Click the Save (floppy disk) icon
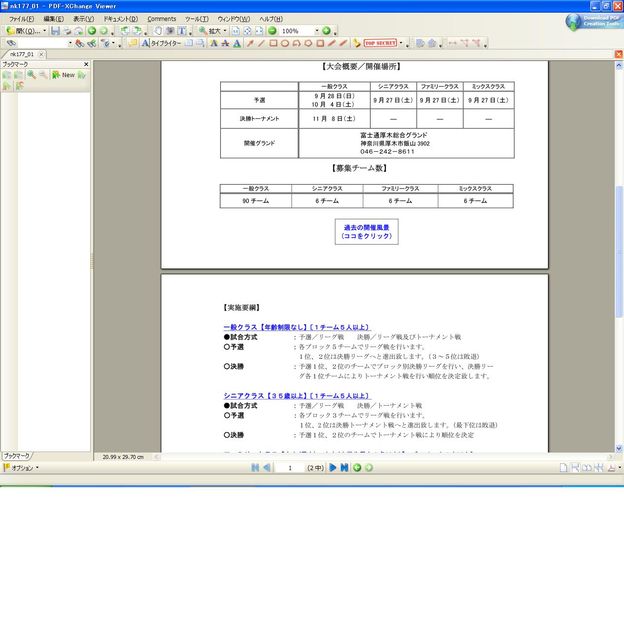Viewport: 624px width, 640px height. tap(55, 31)
